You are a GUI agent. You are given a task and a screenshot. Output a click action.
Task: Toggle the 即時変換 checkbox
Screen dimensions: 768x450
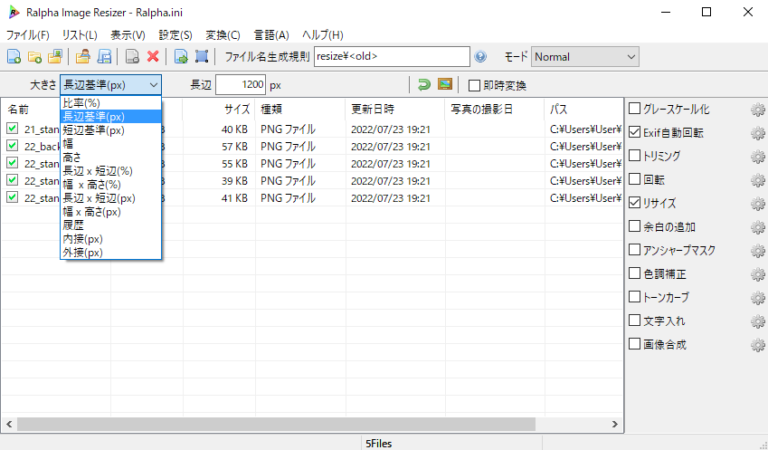coord(475,85)
